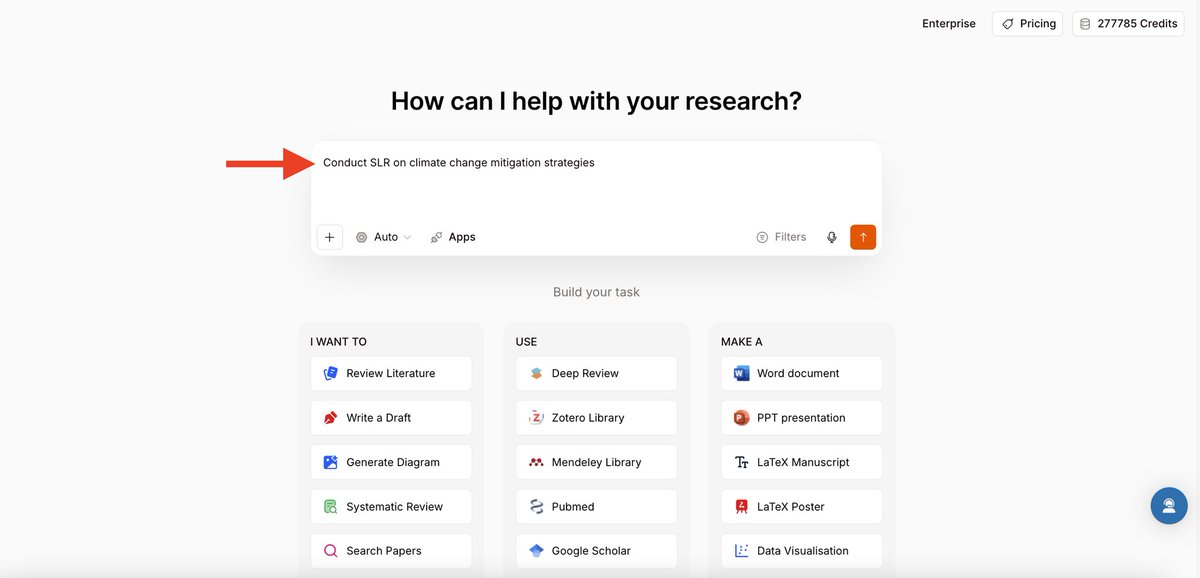Click the 'Build your task' label
Image resolution: width=1200 pixels, height=578 pixels.
(596, 292)
